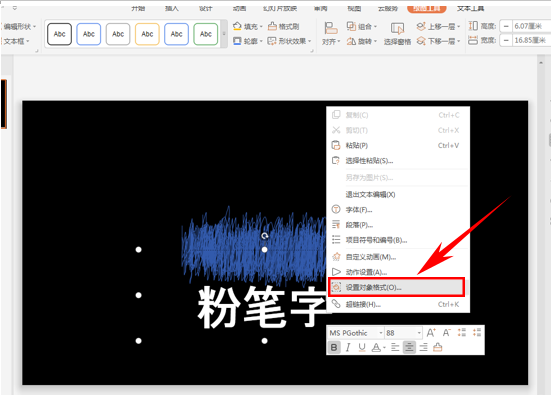Toggle Underline in the mini toolbar
The image size is (551, 395).
(362, 348)
